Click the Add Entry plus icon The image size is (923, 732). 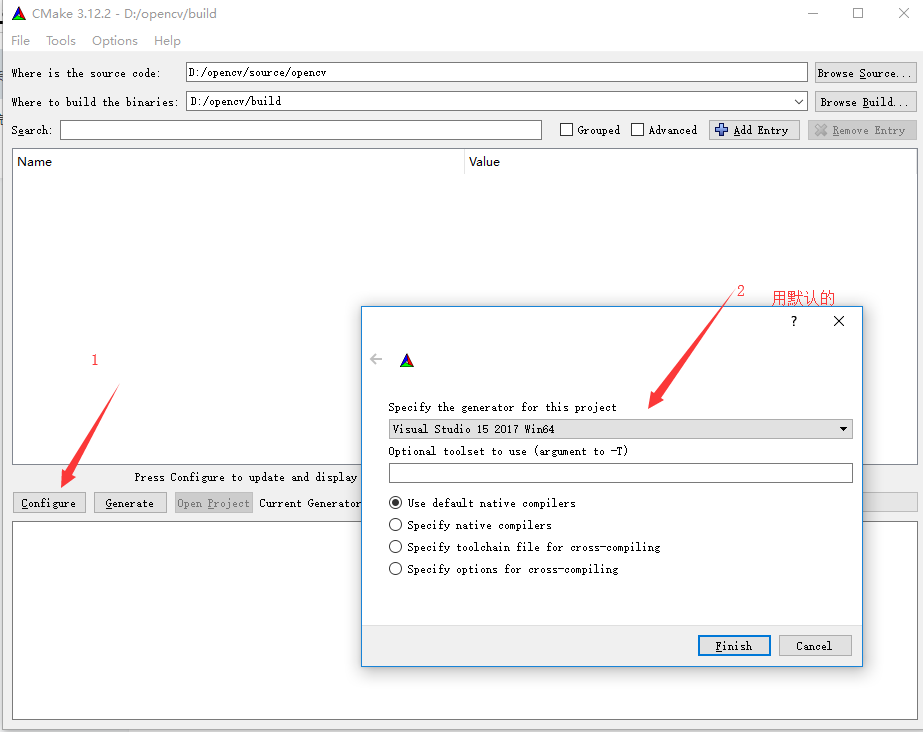723,129
